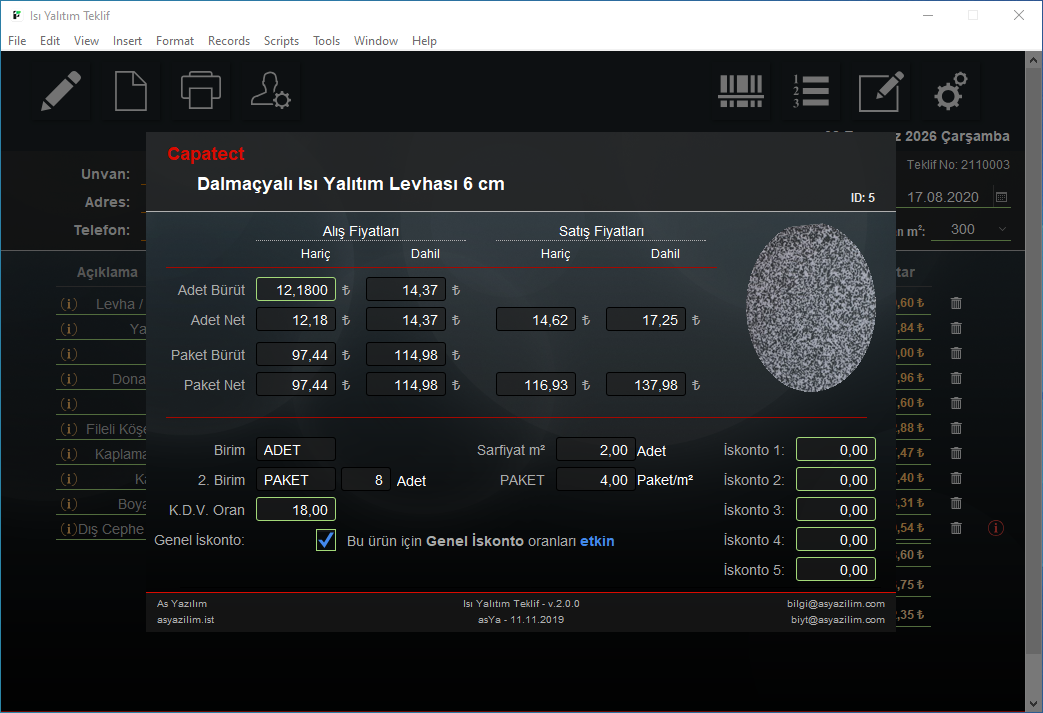Open the Help menu
This screenshot has width=1043, height=713.
(424, 41)
